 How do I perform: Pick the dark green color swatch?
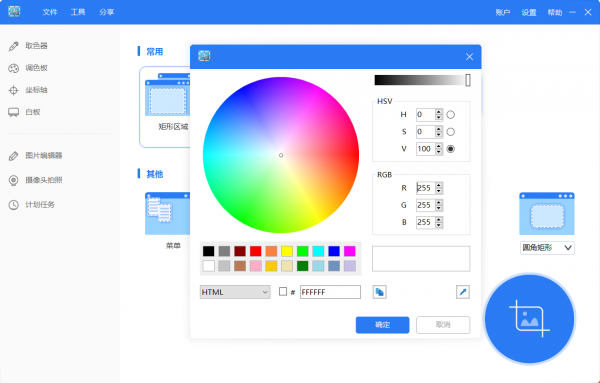tap(303, 266)
